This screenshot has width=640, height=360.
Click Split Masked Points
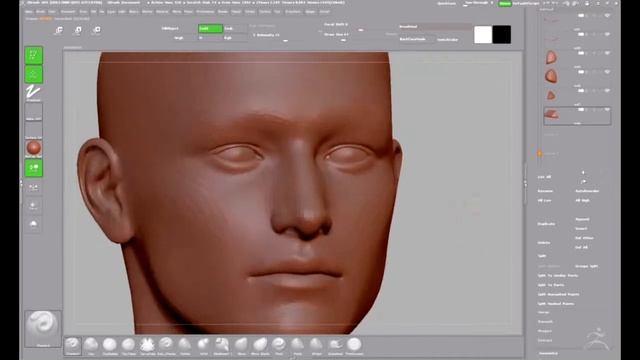(556, 304)
